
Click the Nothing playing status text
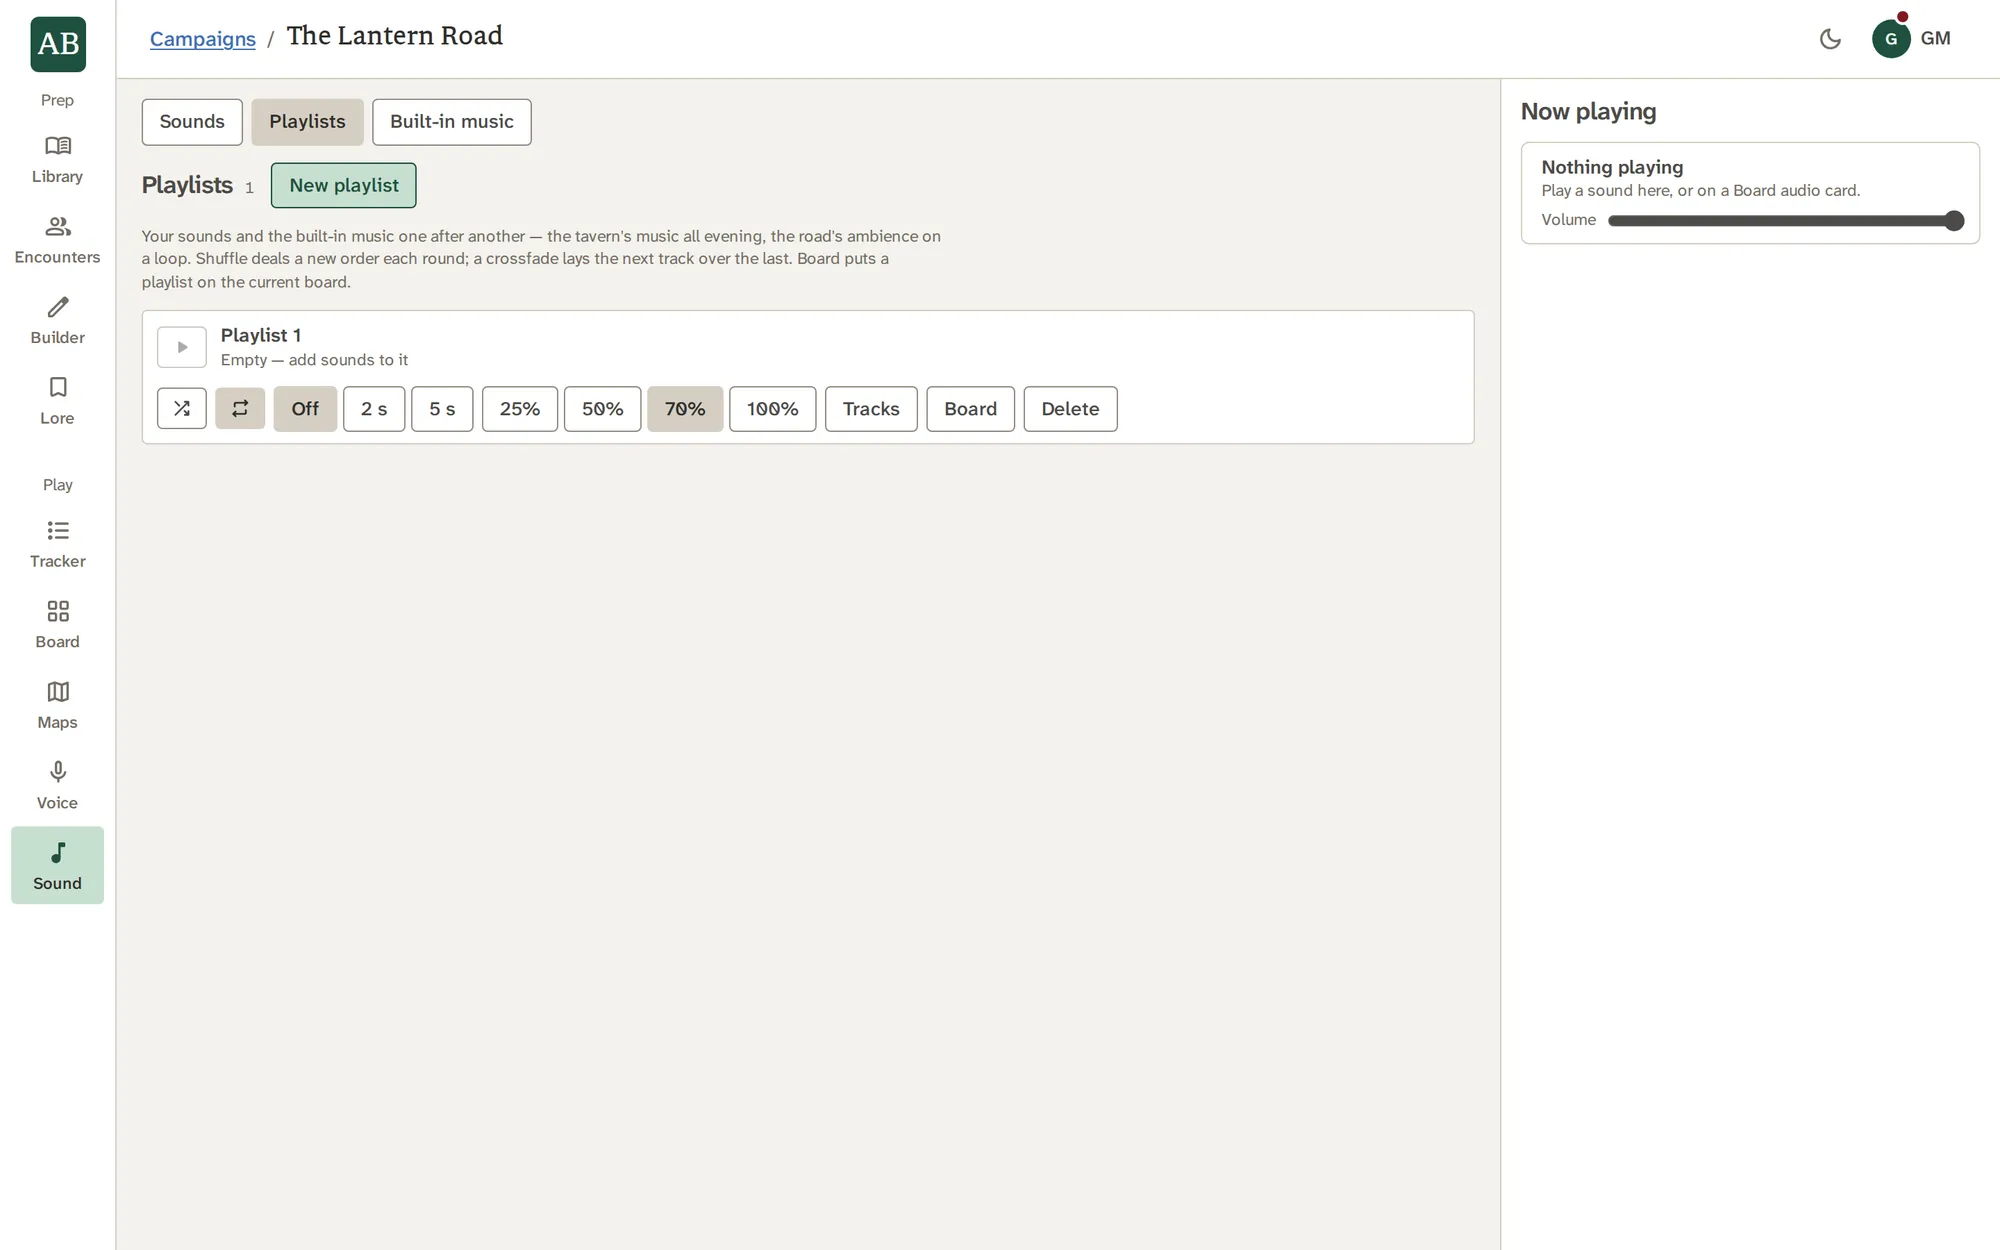tap(1612, 167)
